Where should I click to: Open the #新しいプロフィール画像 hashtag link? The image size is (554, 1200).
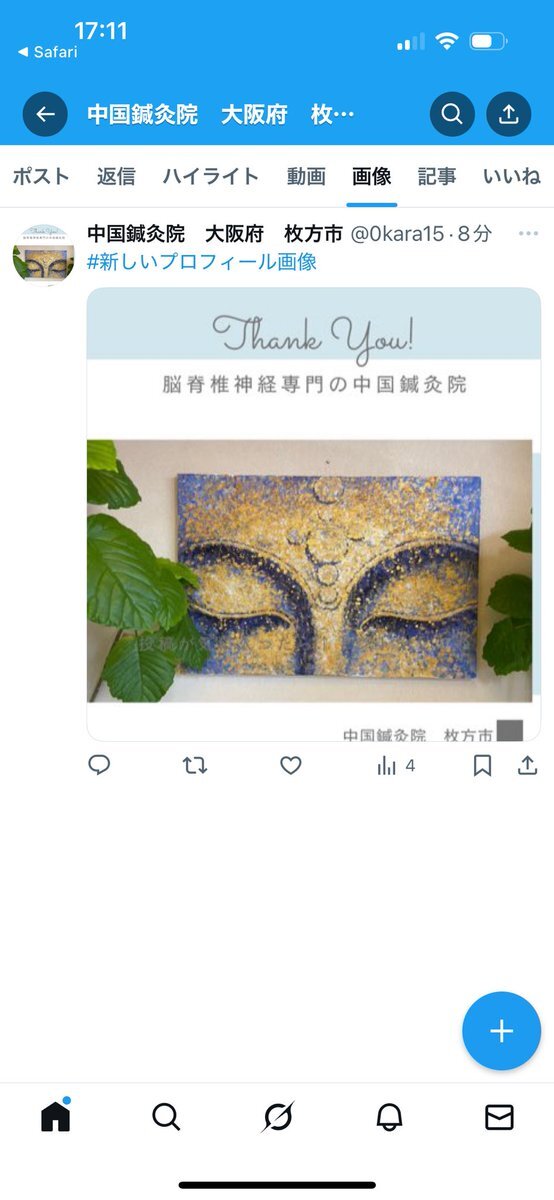click(202, 262)
